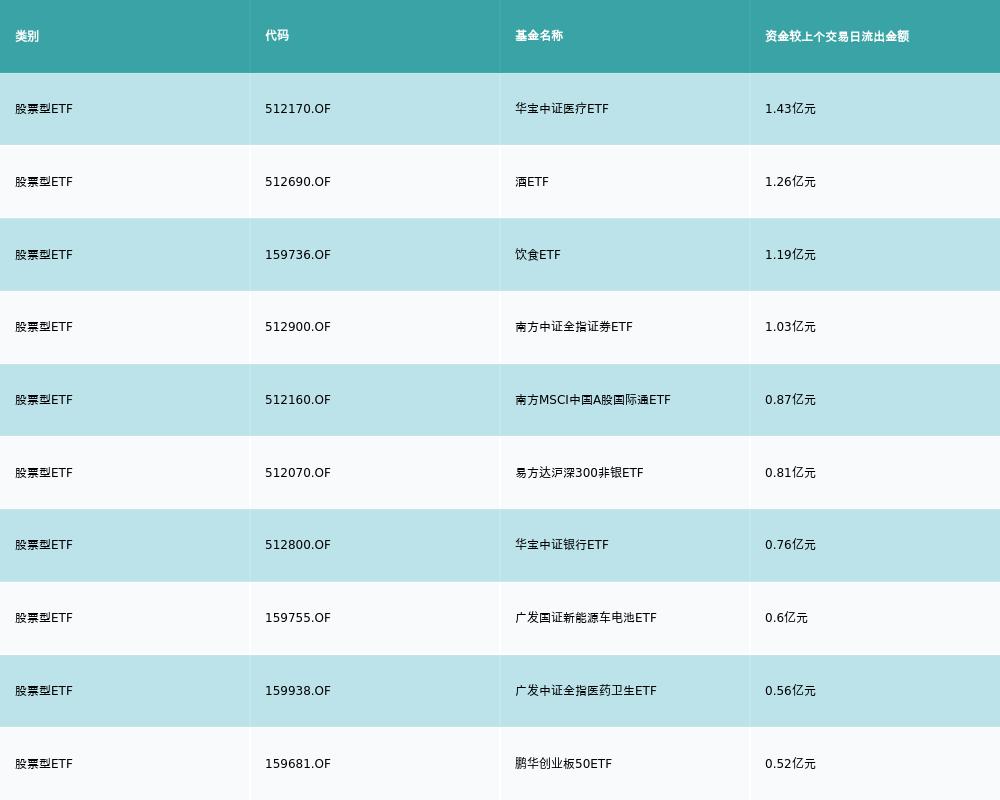Select fund code 512800.OF
This screenshot has width=1000, height=800.
click(298, 545)
